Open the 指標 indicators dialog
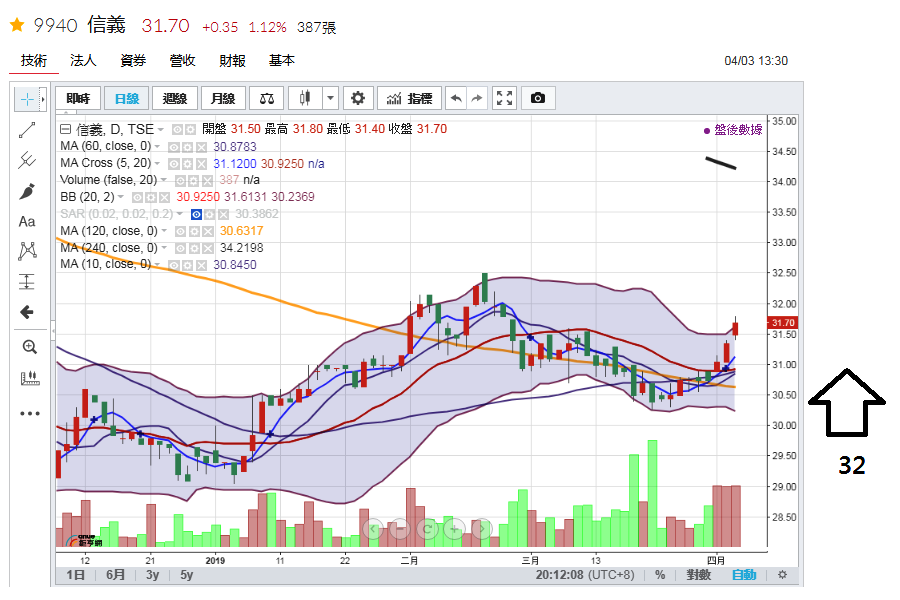 click(x=409, y=99)
